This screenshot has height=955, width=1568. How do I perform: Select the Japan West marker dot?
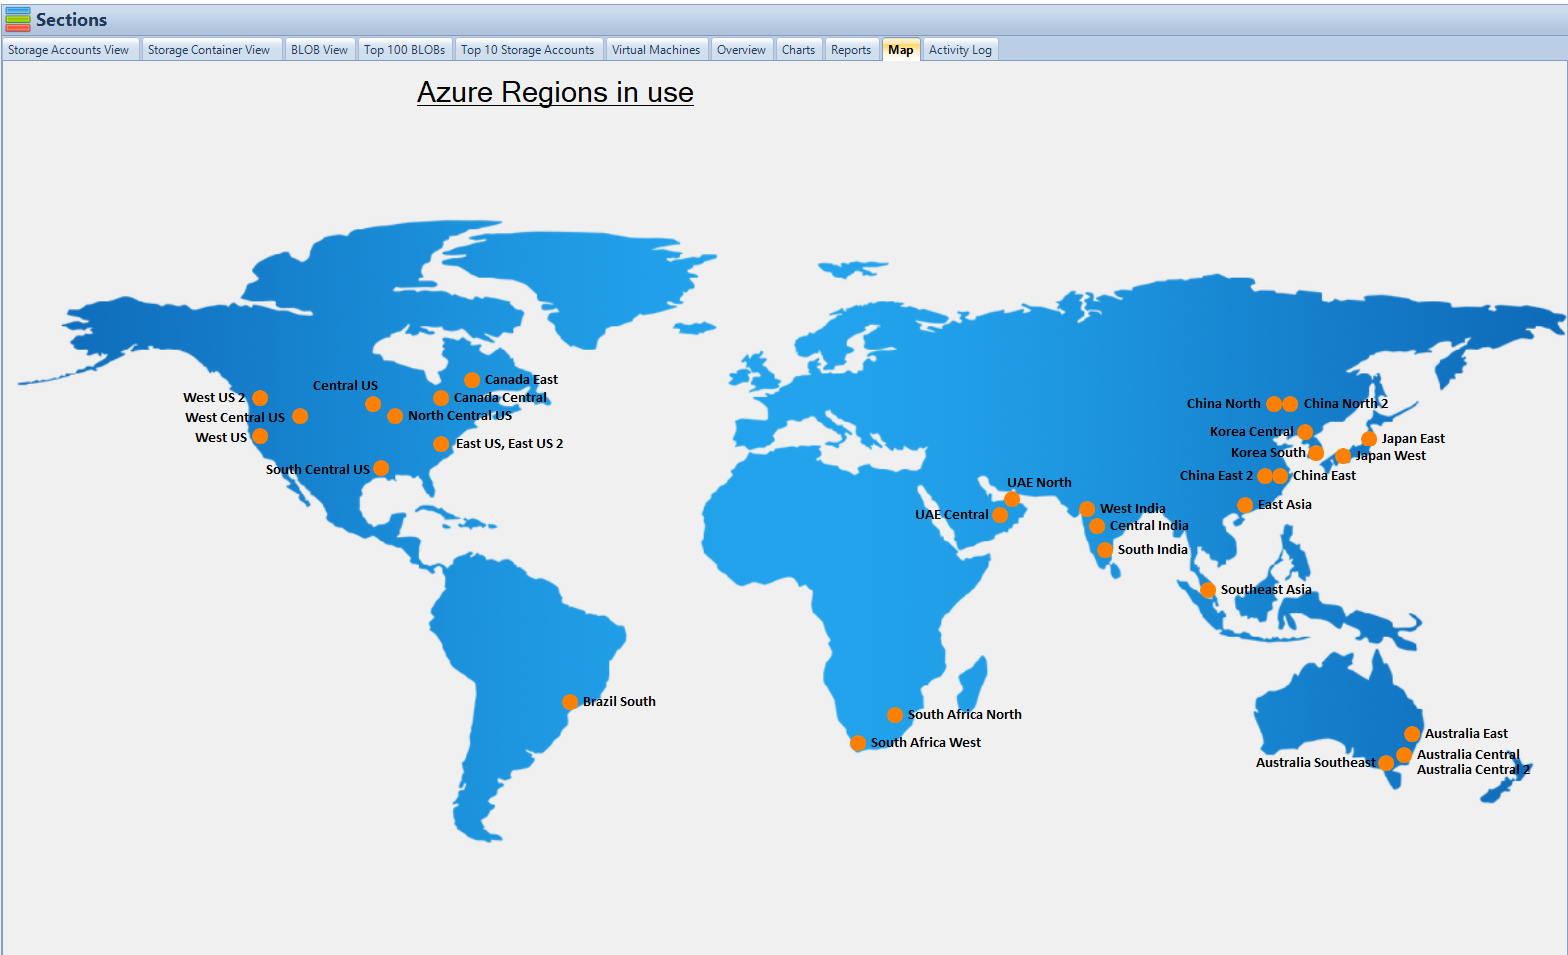coord(1343,456)
